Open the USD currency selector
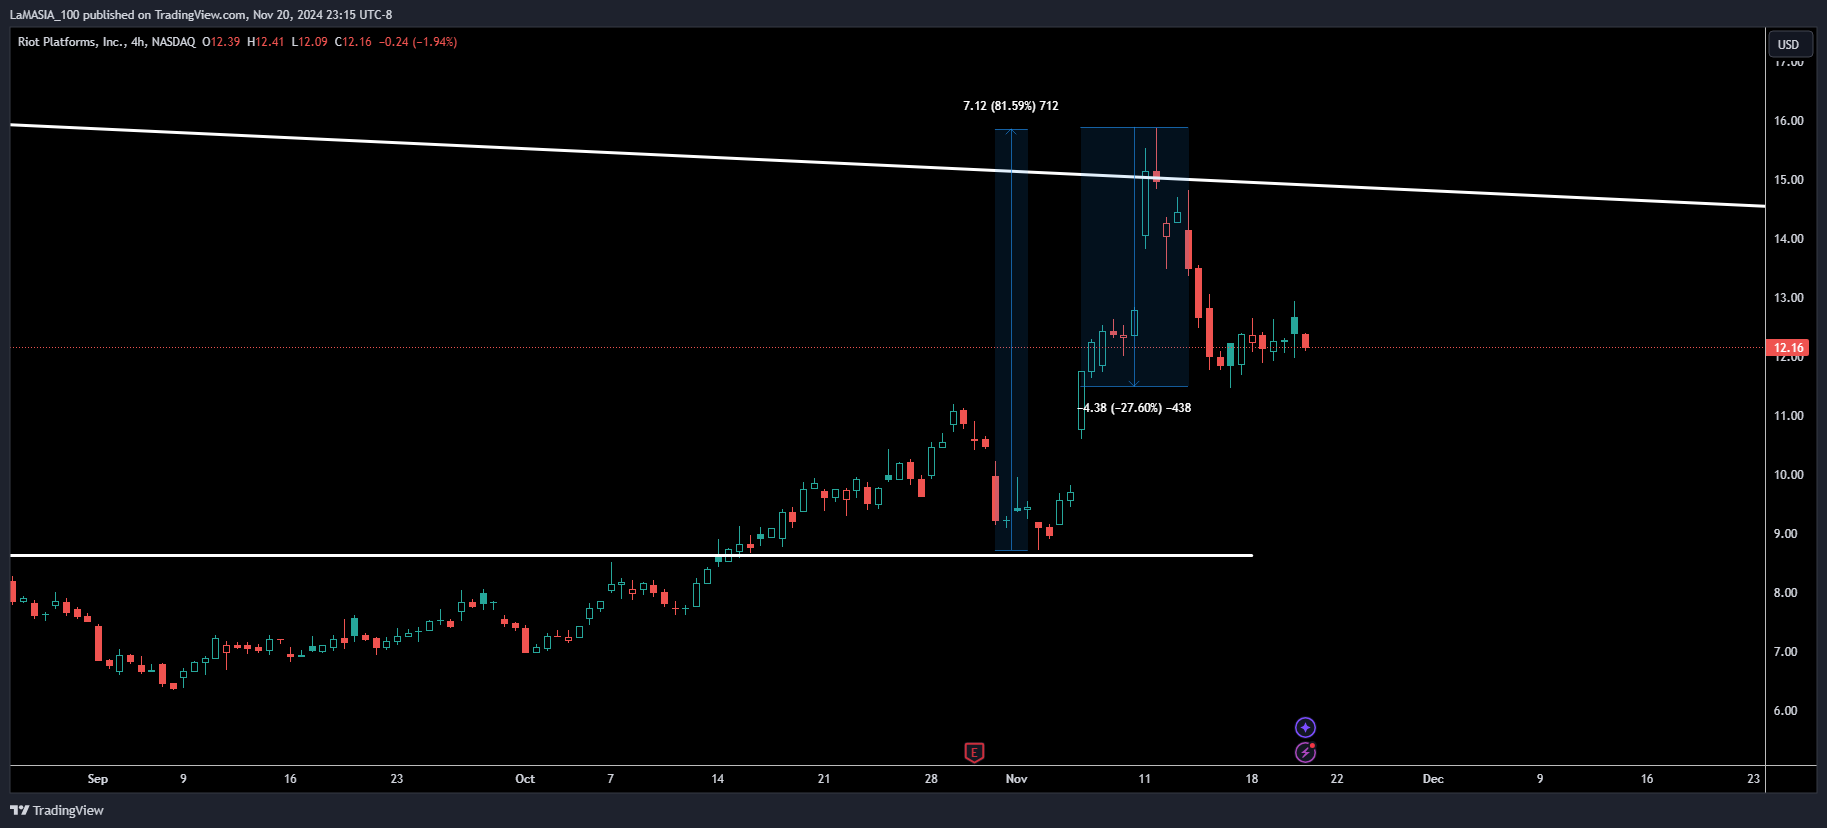1827x828 pixels. click(x=1788, y=44)
